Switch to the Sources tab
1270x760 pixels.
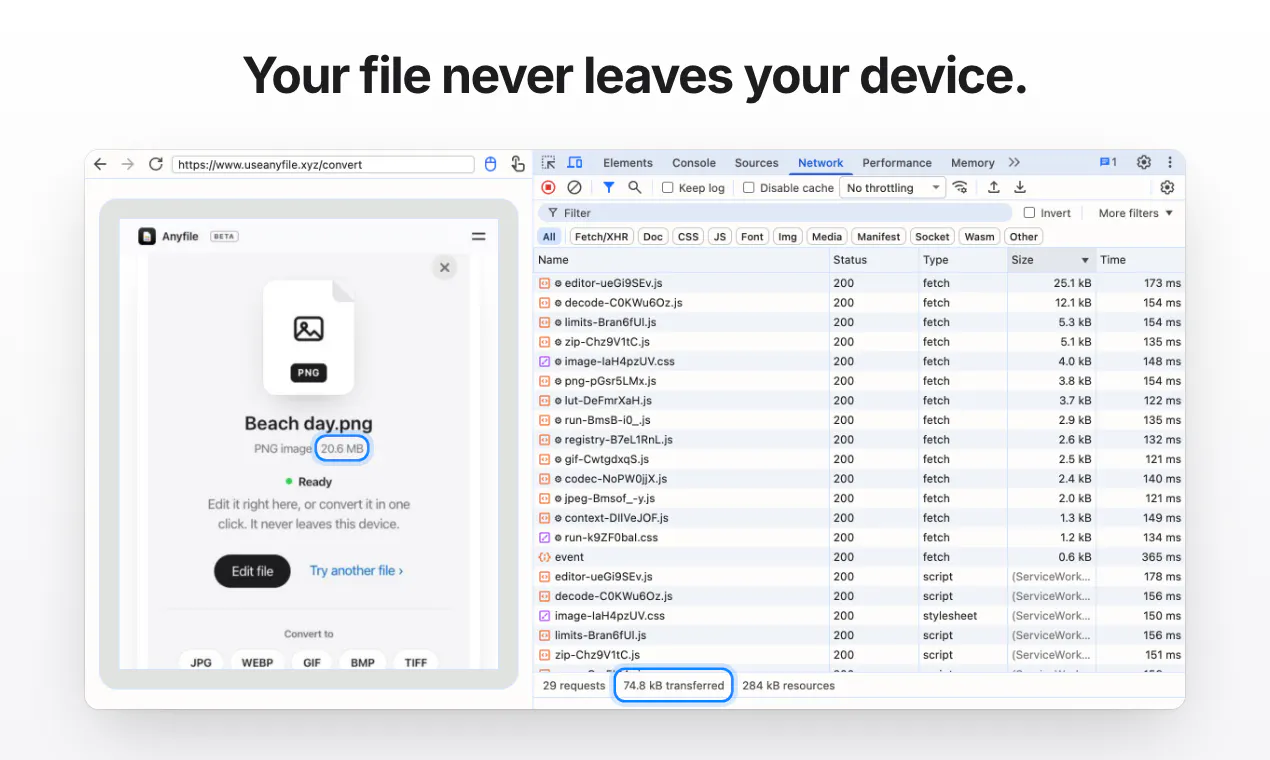(756, 163)
